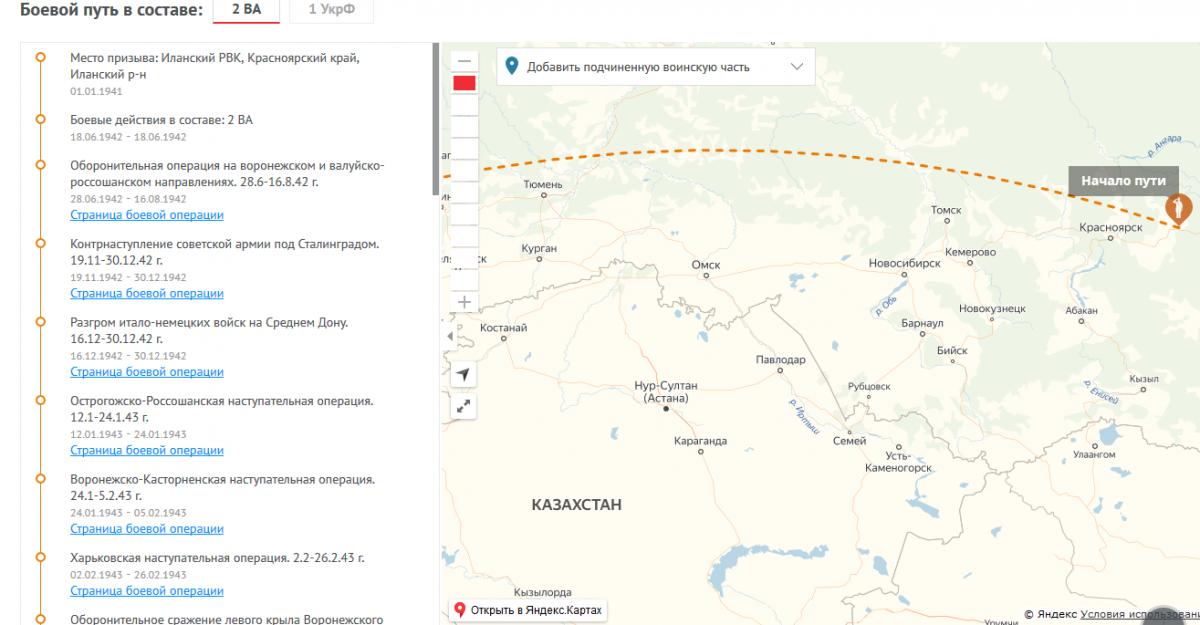The image size is (1200, 625).
Task: Open battle operation page for Middle Don rout
Action: pos(147,371)
